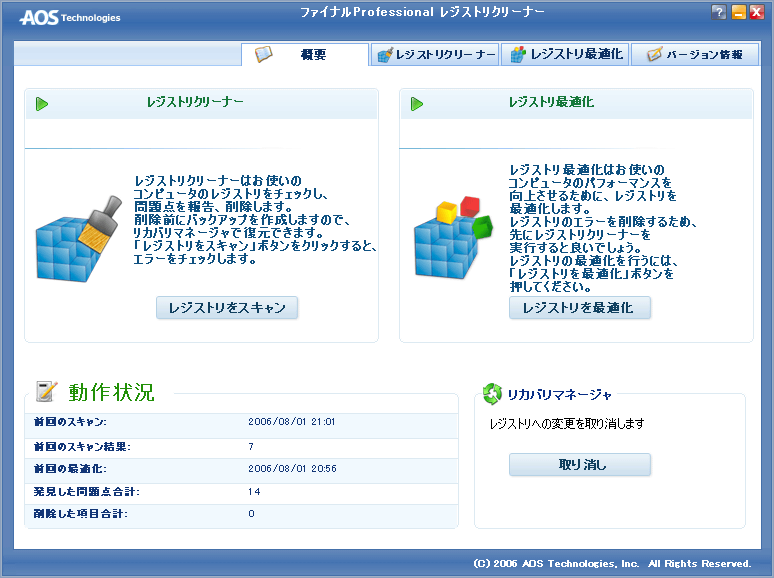Viewport: 774px width, 578px height.
Task: Click the scan result value 7
Action: click(x=251, y=447)
